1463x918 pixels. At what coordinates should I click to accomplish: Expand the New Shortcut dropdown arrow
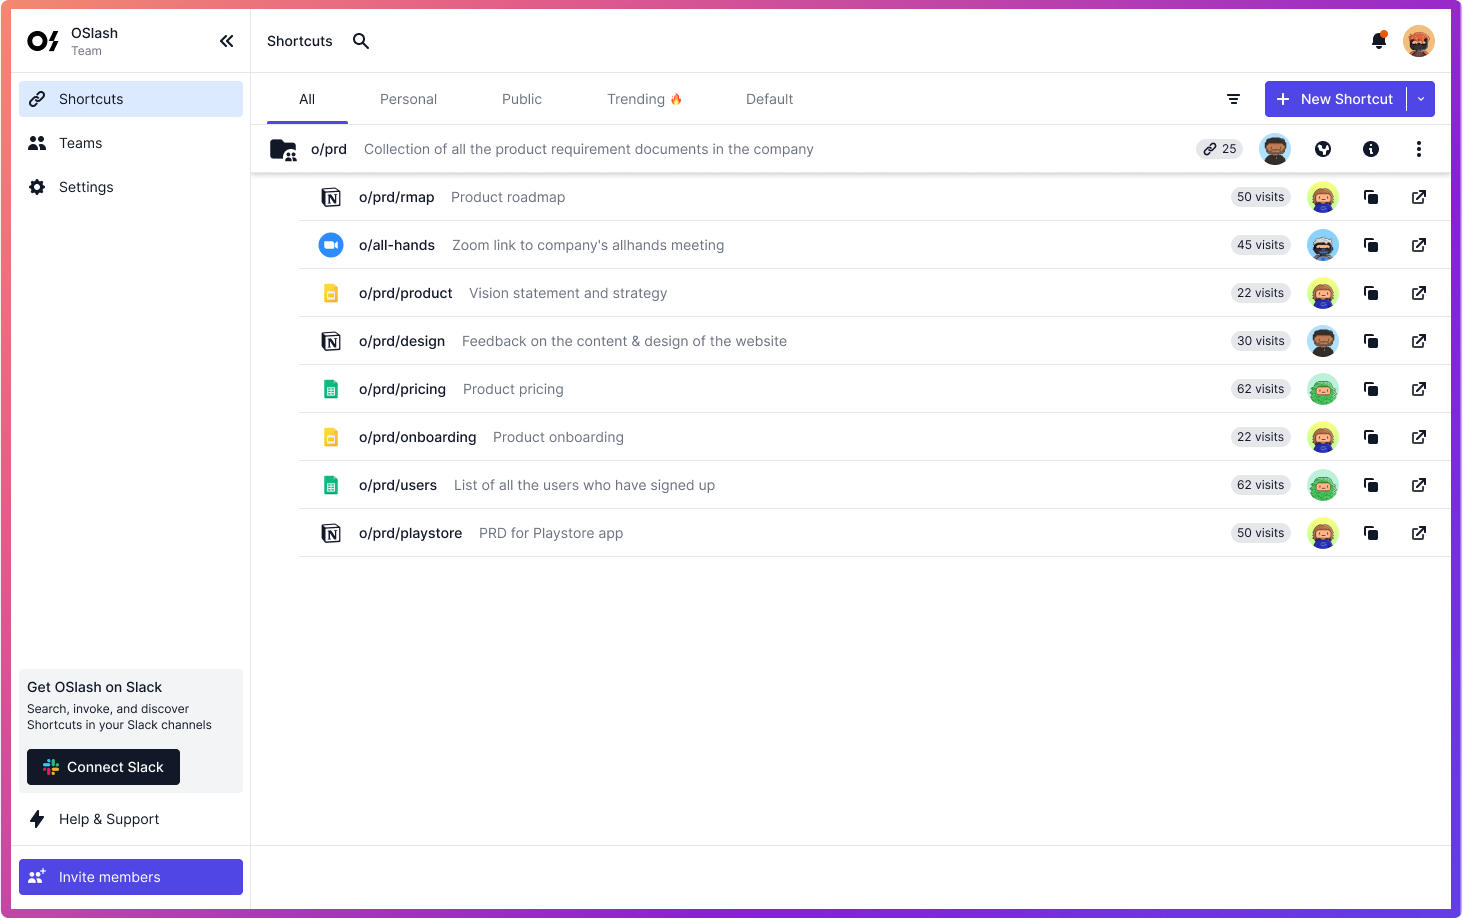[x=1421, y=99]
